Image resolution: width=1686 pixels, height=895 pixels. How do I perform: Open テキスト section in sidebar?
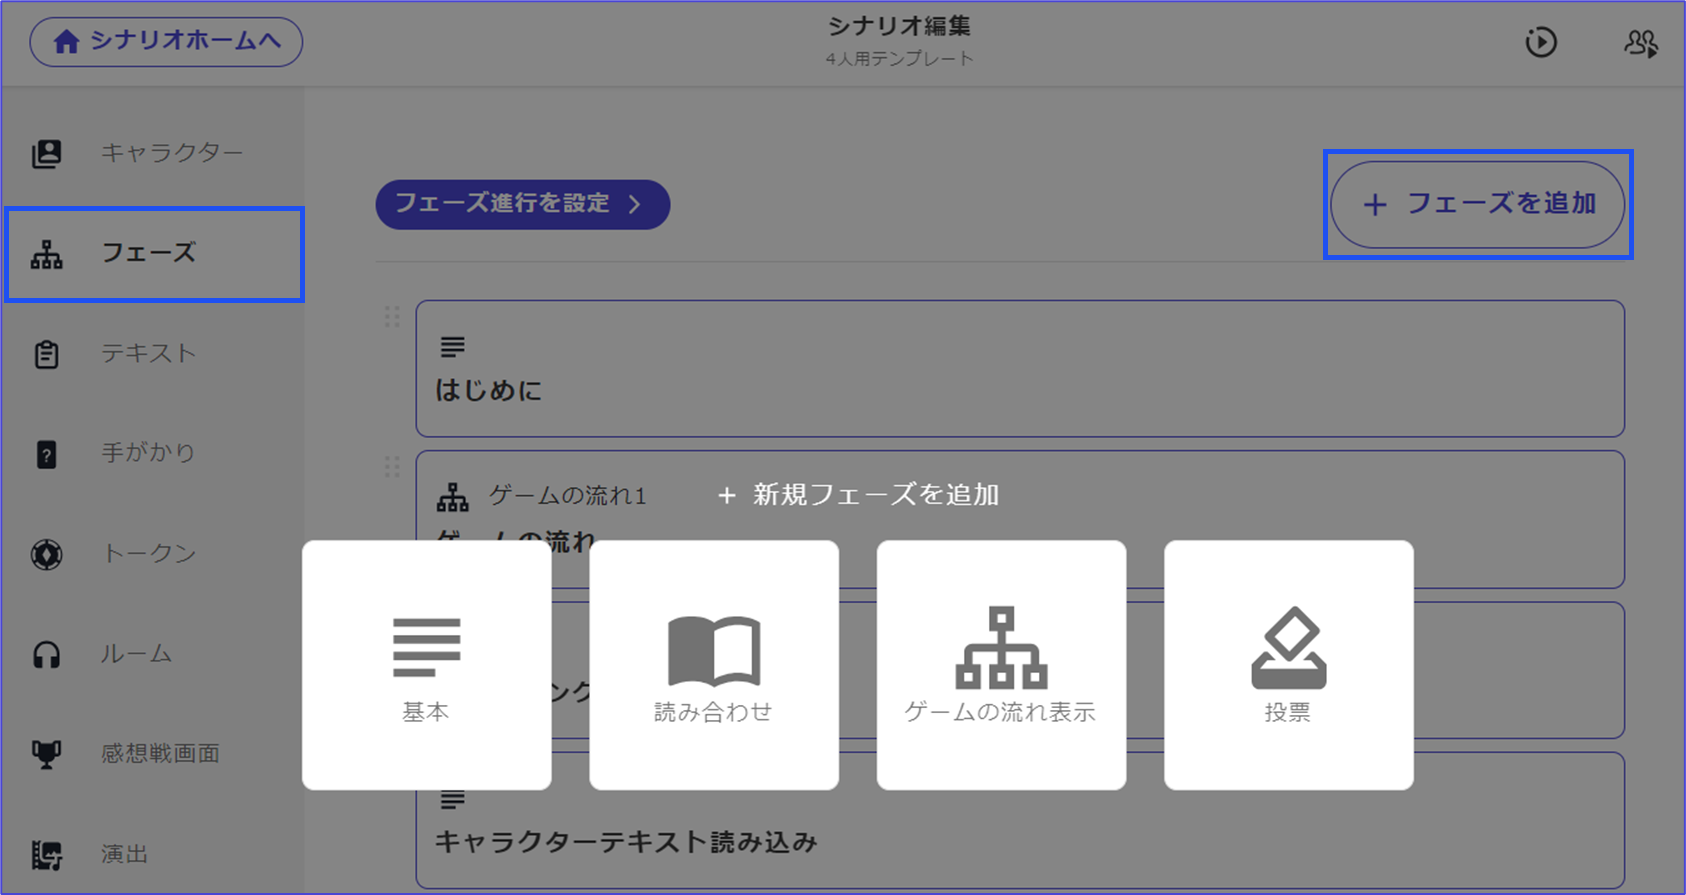point(148,354)
